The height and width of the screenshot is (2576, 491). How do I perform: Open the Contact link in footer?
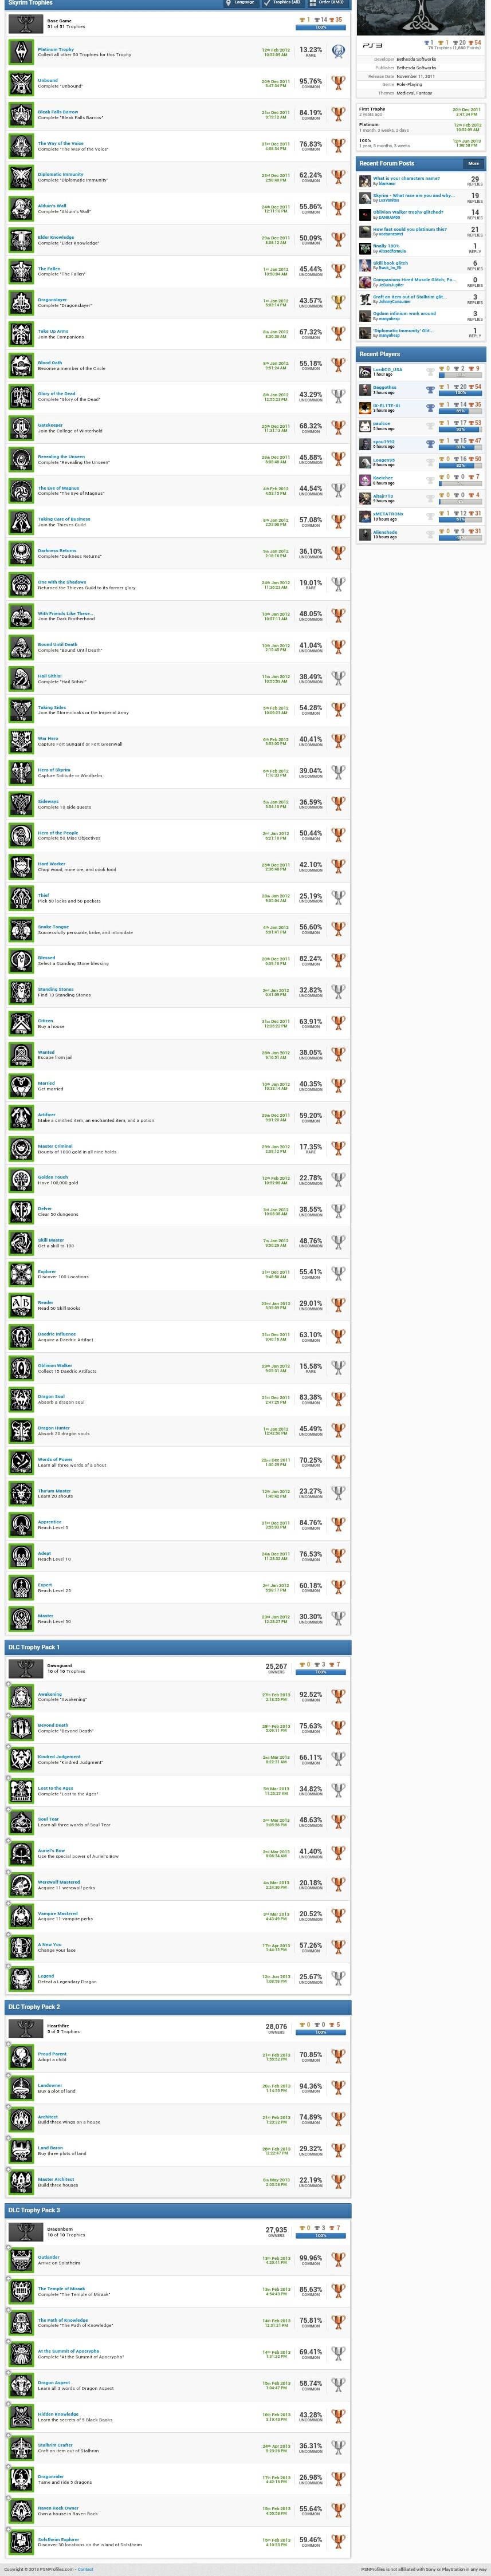click(85, 2568)
